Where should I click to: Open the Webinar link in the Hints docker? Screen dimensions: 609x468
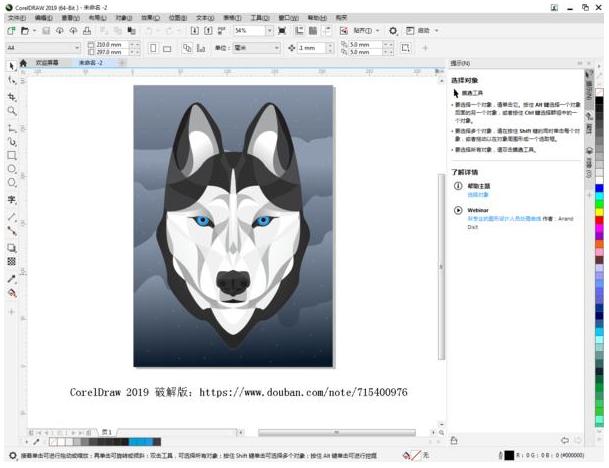point(504,219)
